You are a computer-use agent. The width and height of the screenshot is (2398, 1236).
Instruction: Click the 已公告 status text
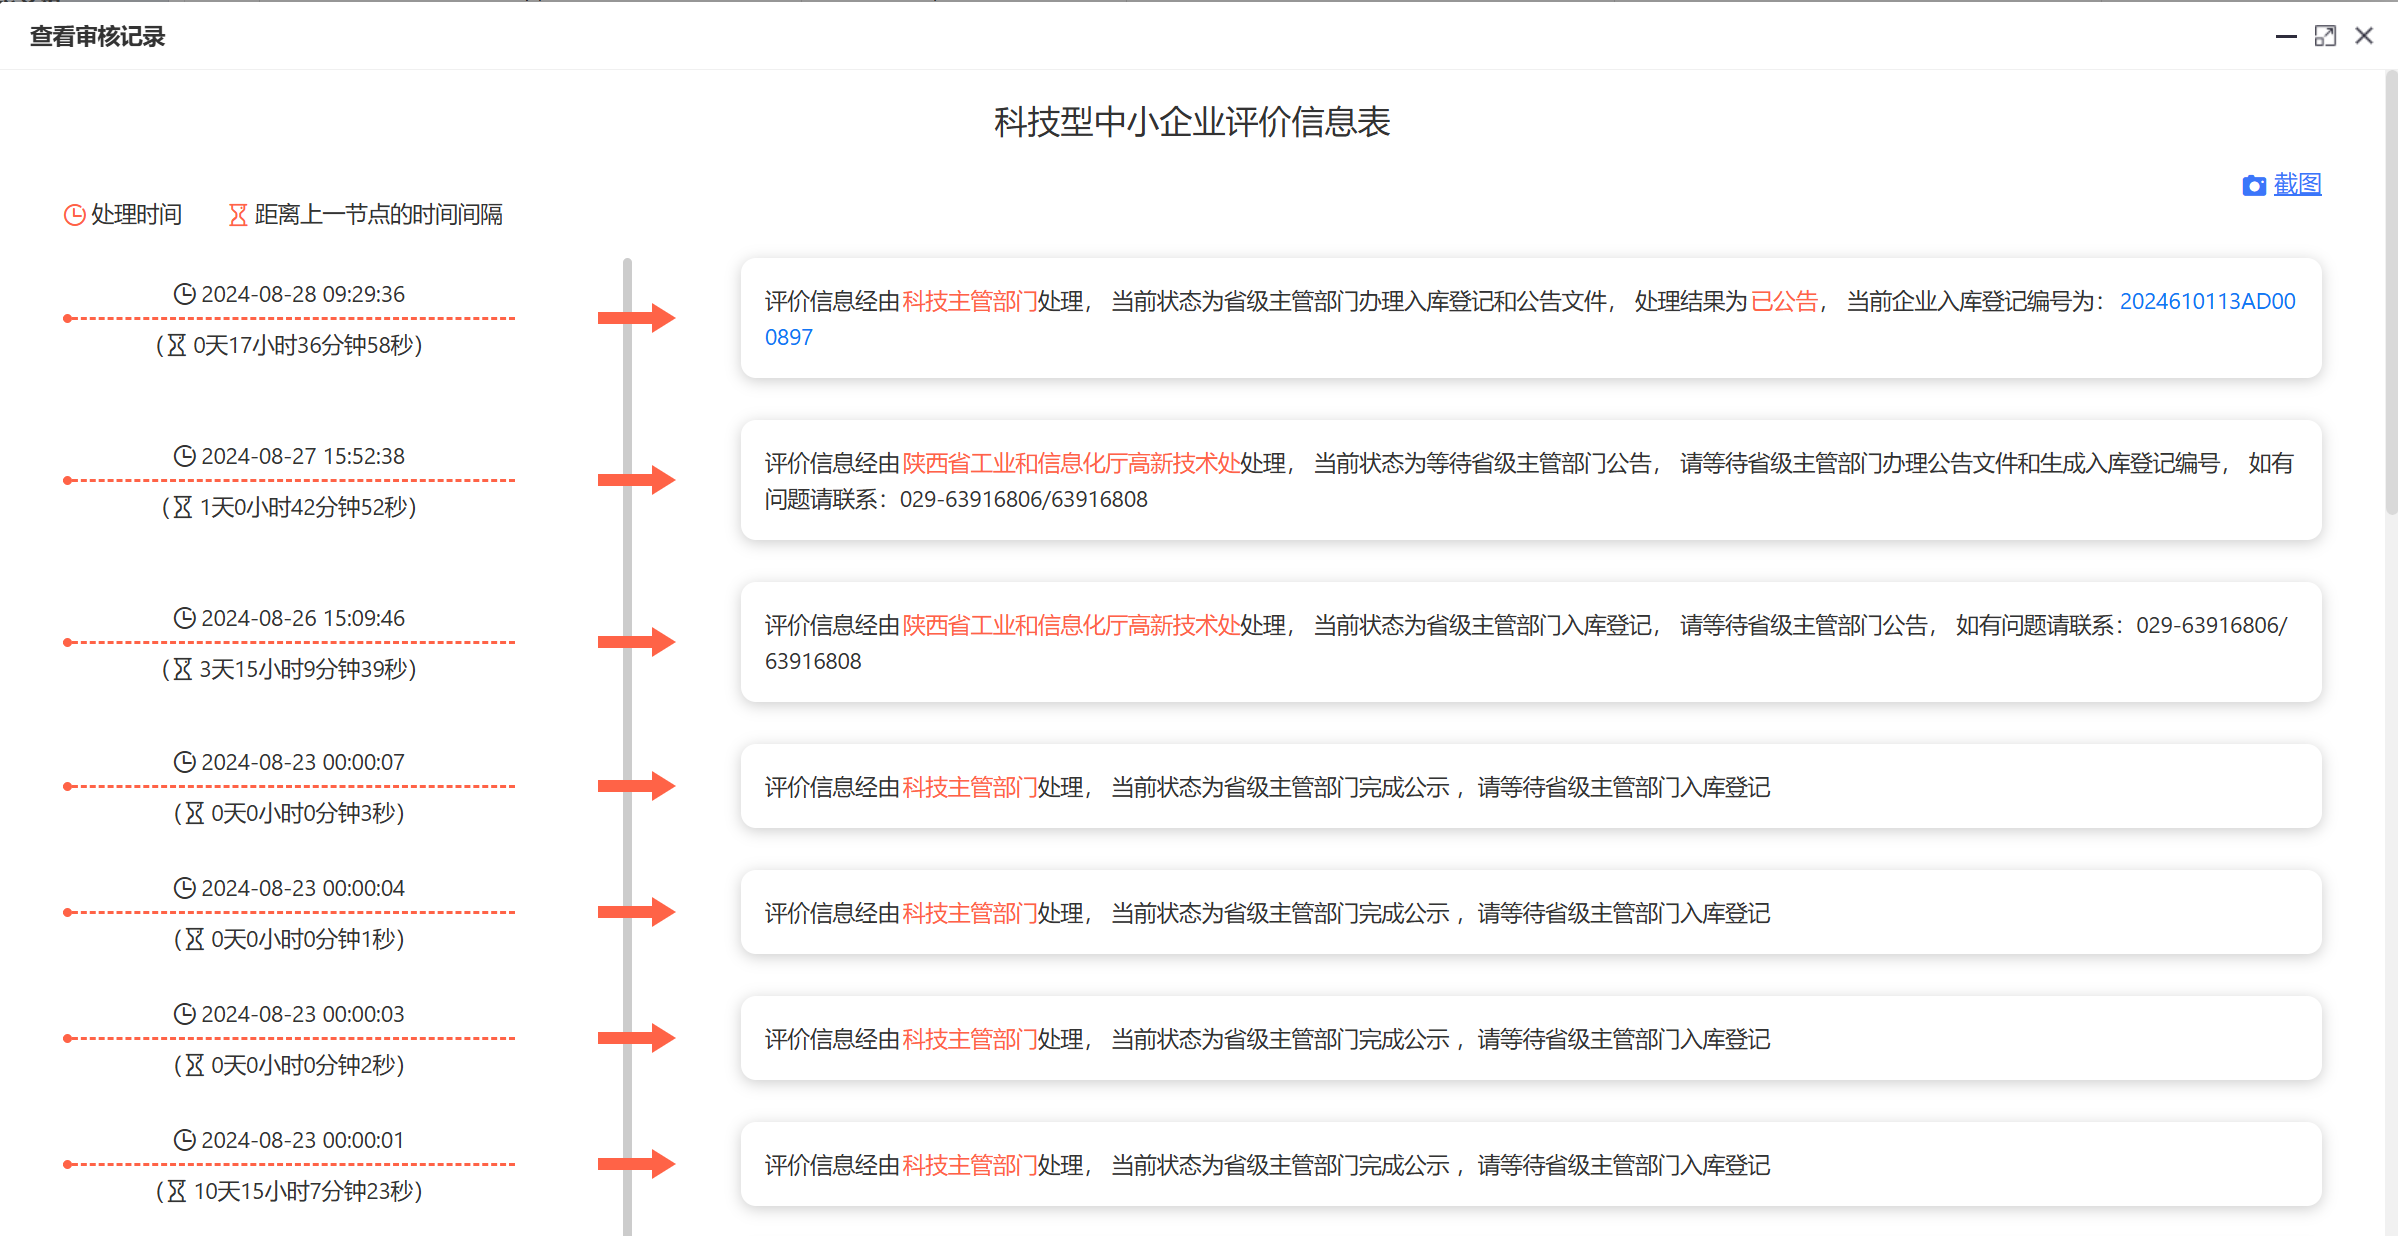point(1784,301)
